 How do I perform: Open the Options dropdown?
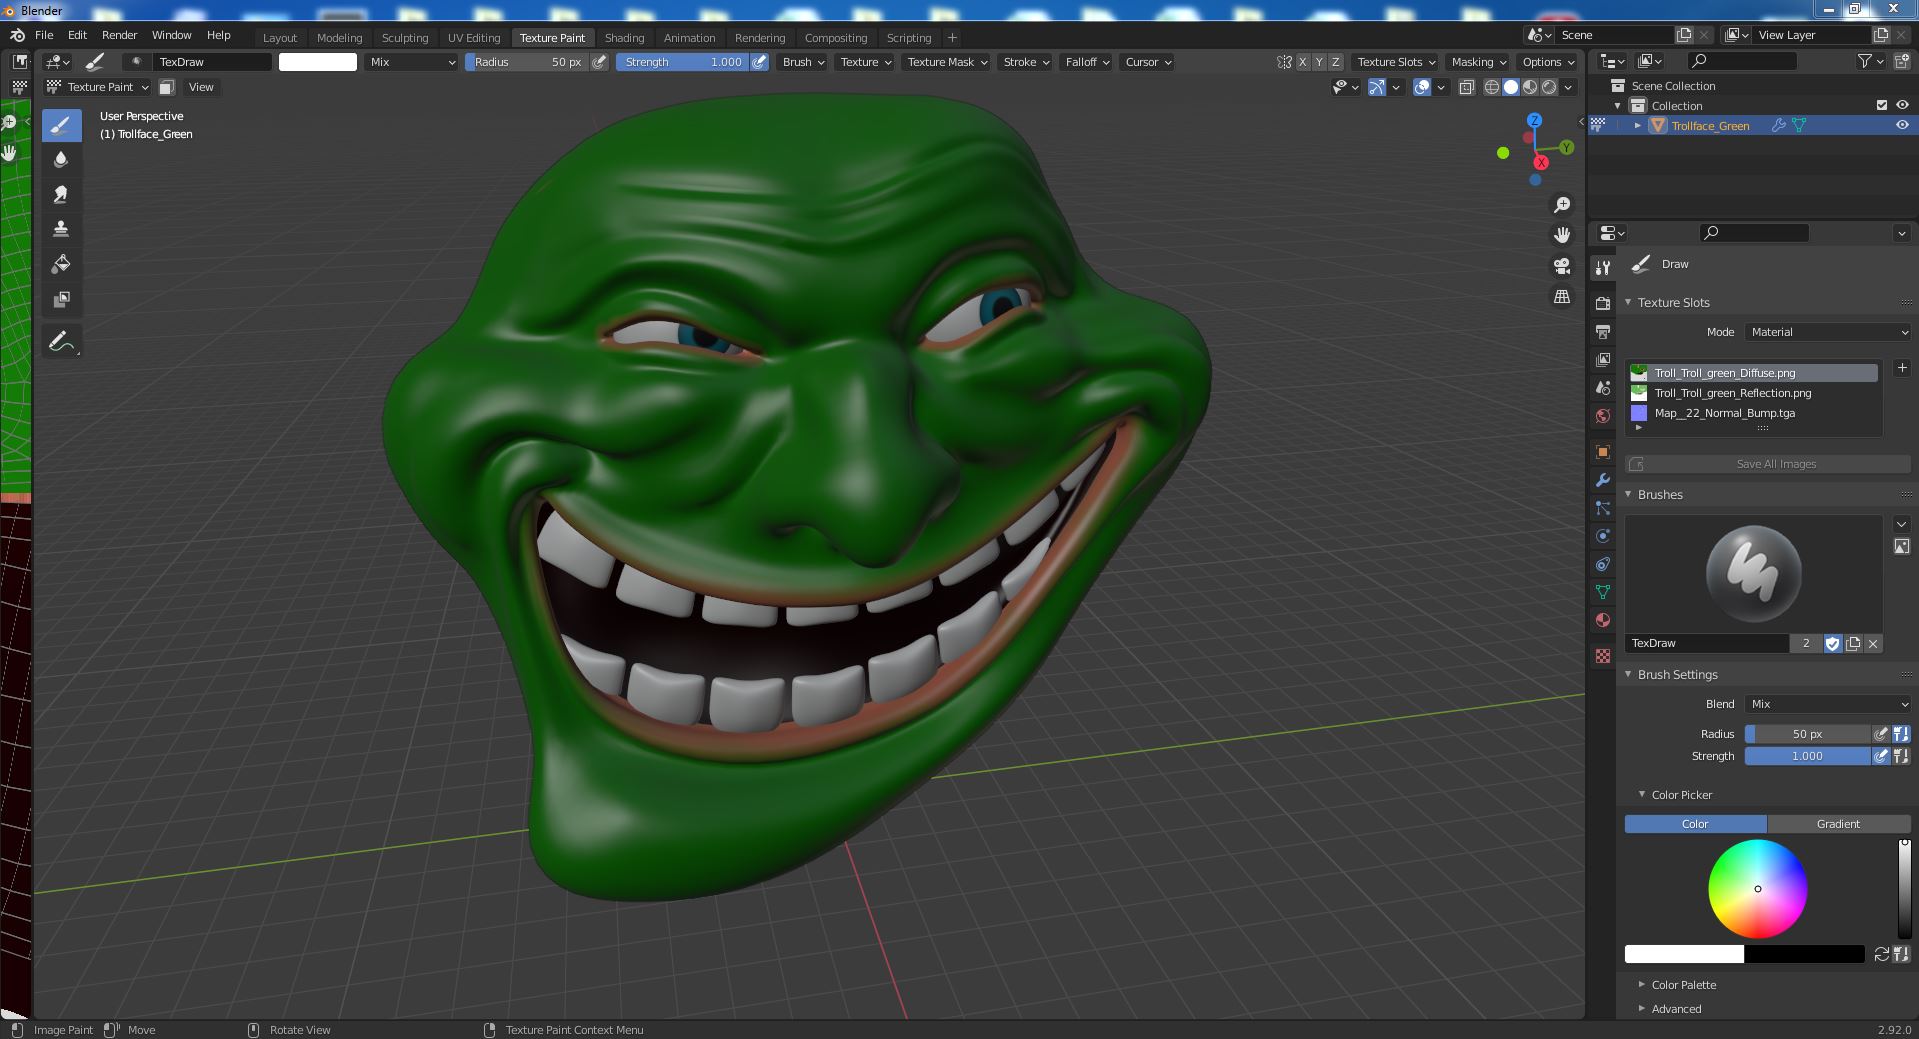(x=1548, y=62)
